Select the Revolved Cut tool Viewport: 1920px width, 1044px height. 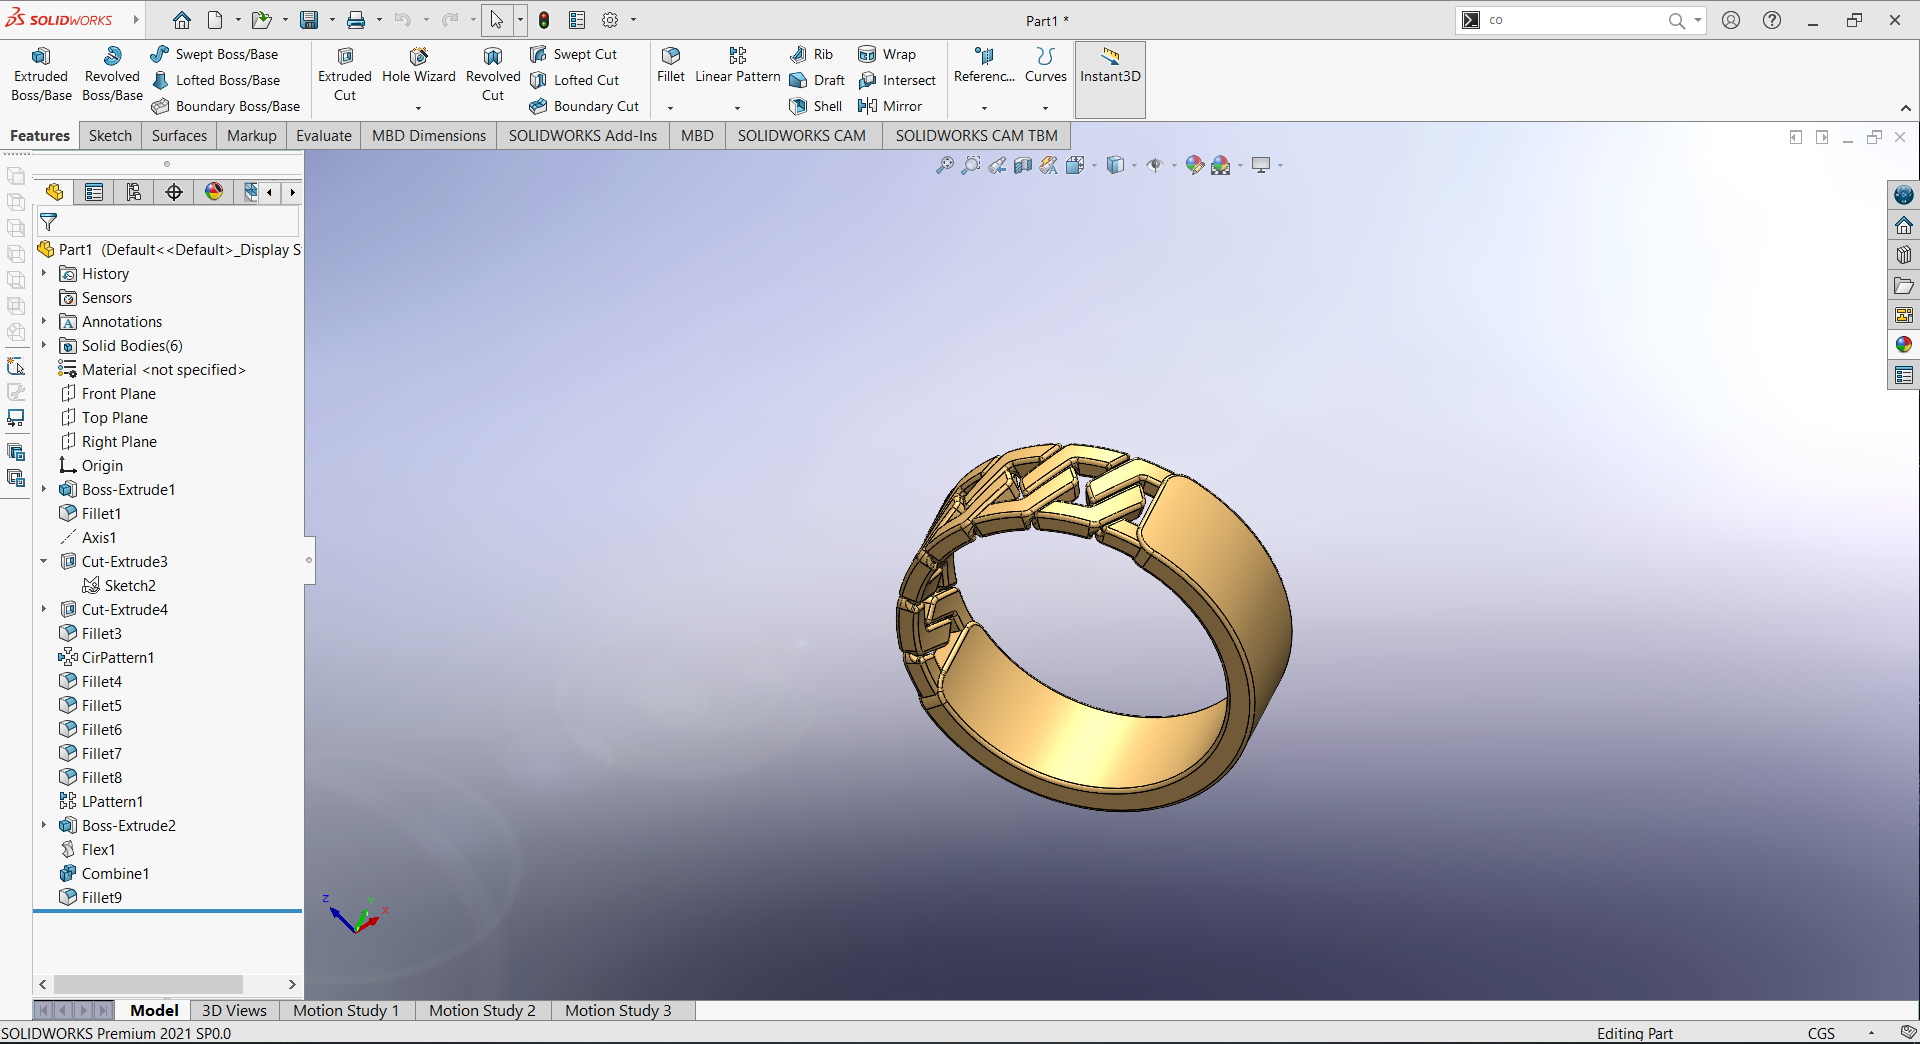pyautogui.click(x=493, y=75)
